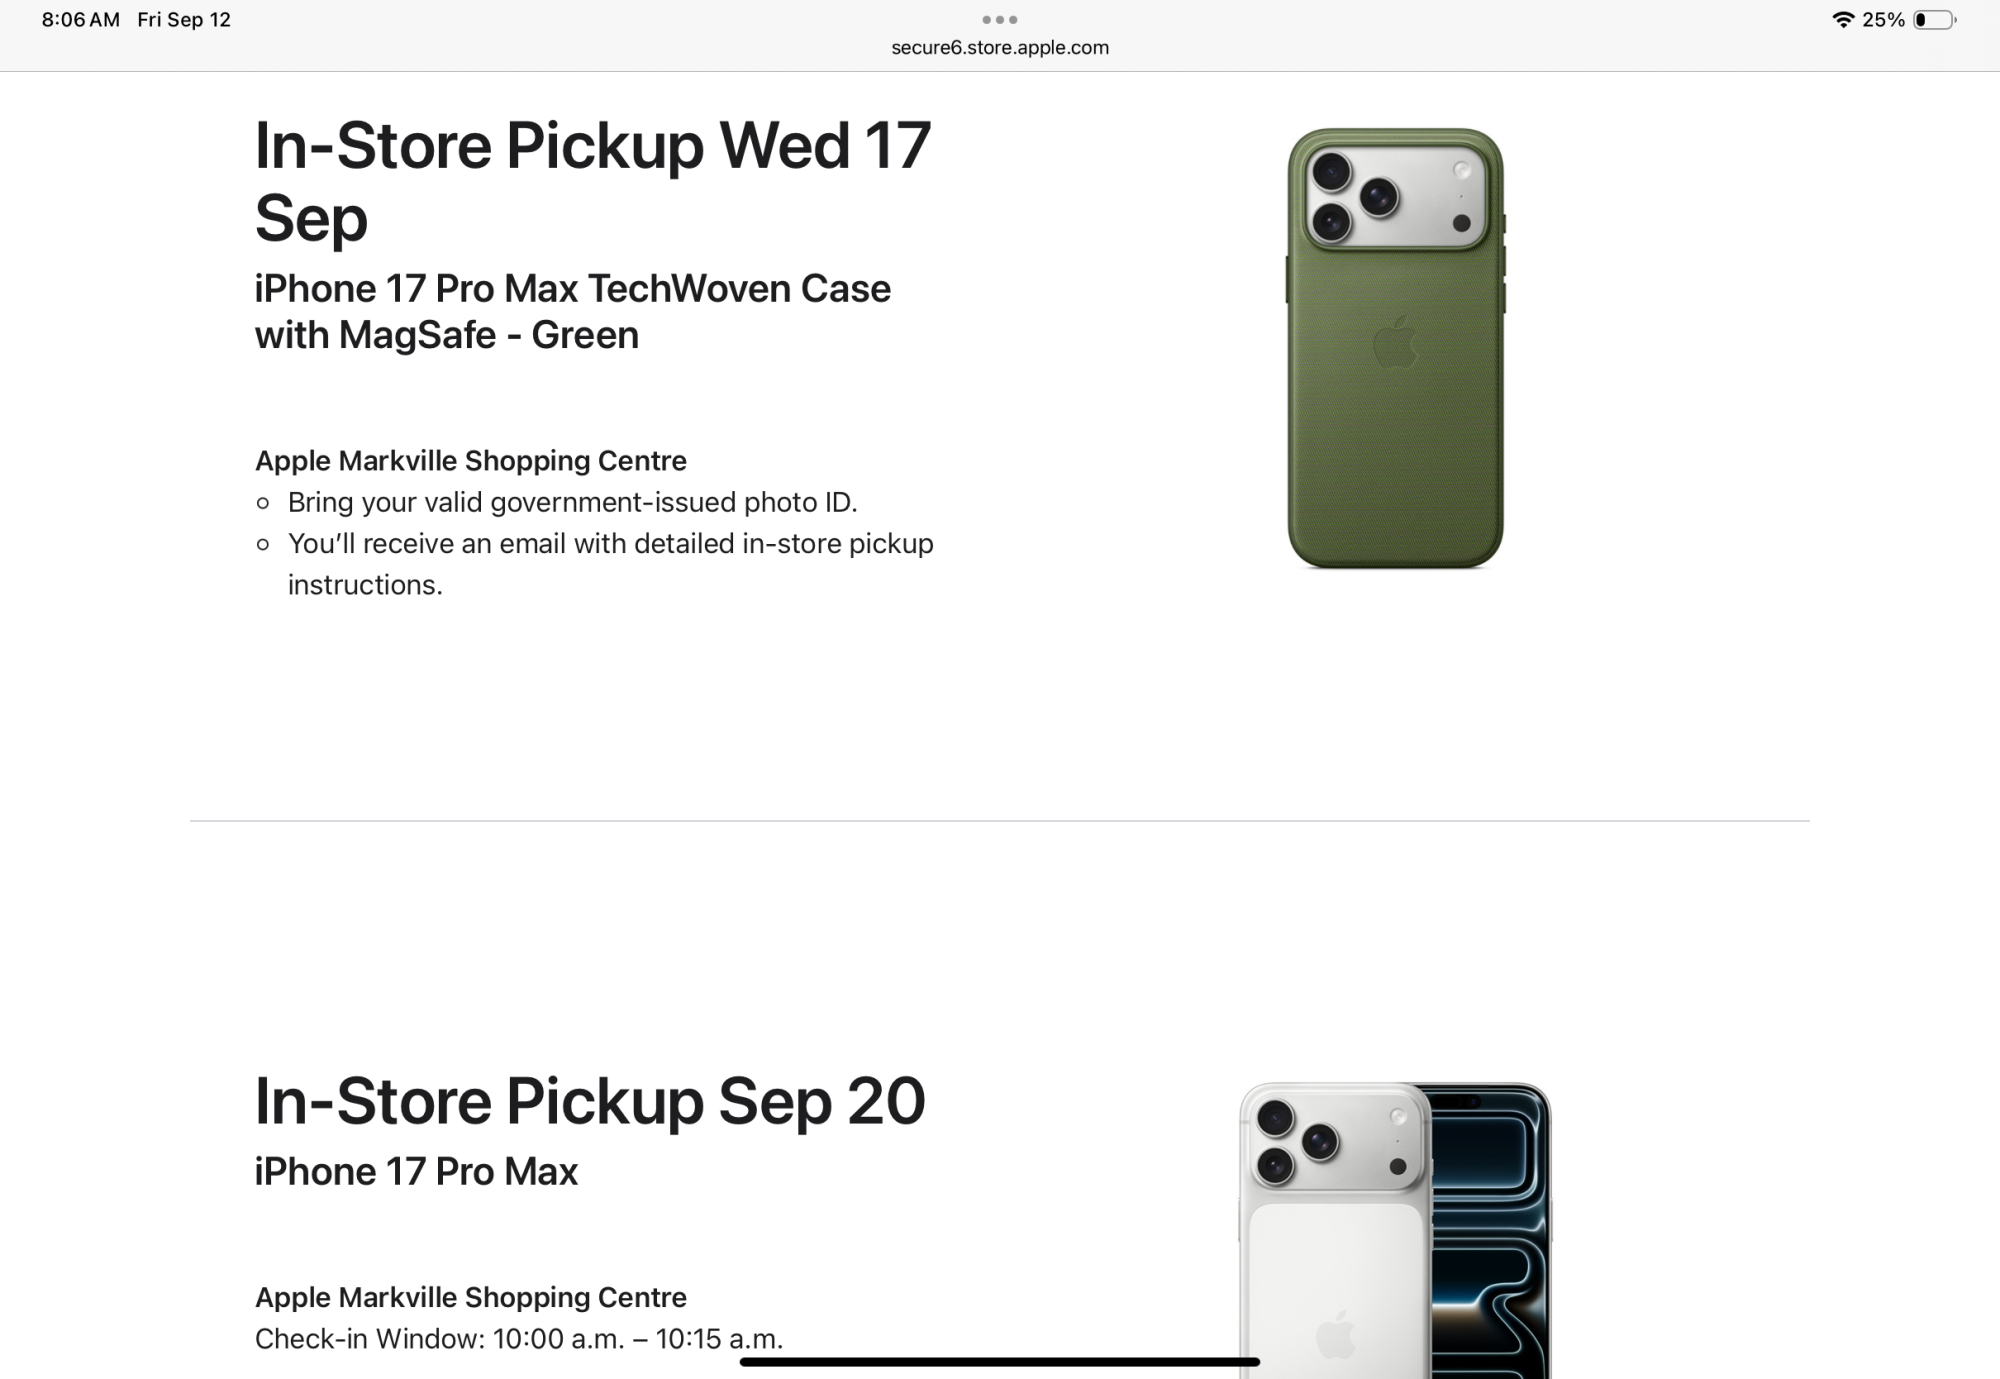Select the secure6.store.apple.com address field

(x=1000, y=47)
